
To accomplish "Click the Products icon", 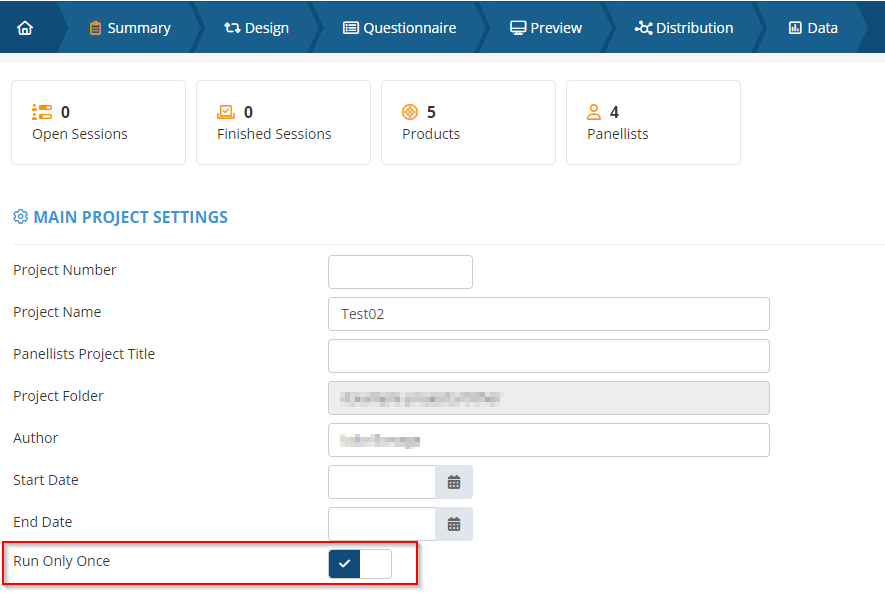I will [410, 112].
